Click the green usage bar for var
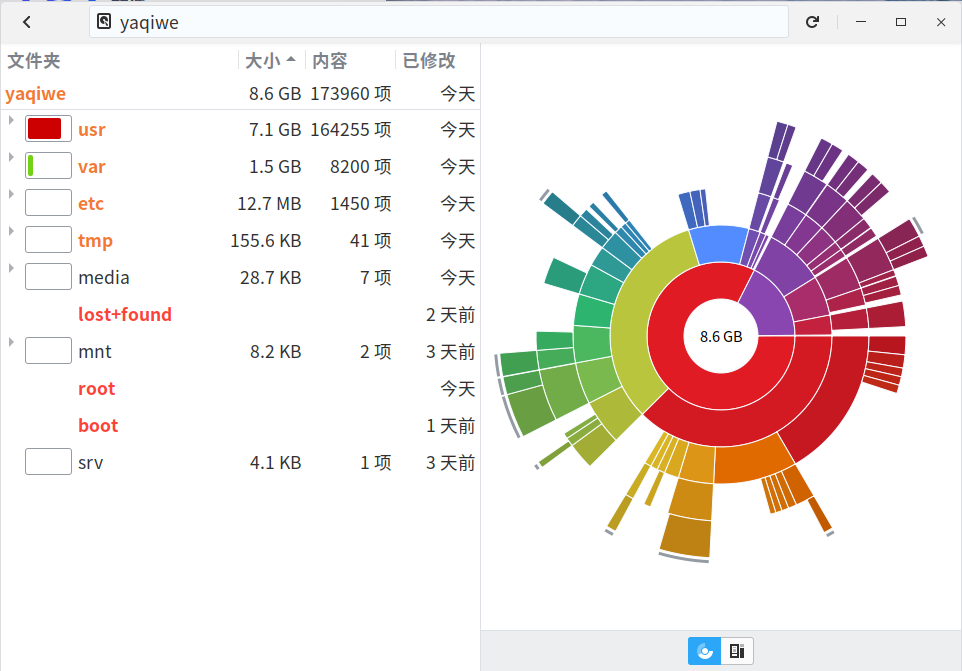 click(x=48, y=166)
